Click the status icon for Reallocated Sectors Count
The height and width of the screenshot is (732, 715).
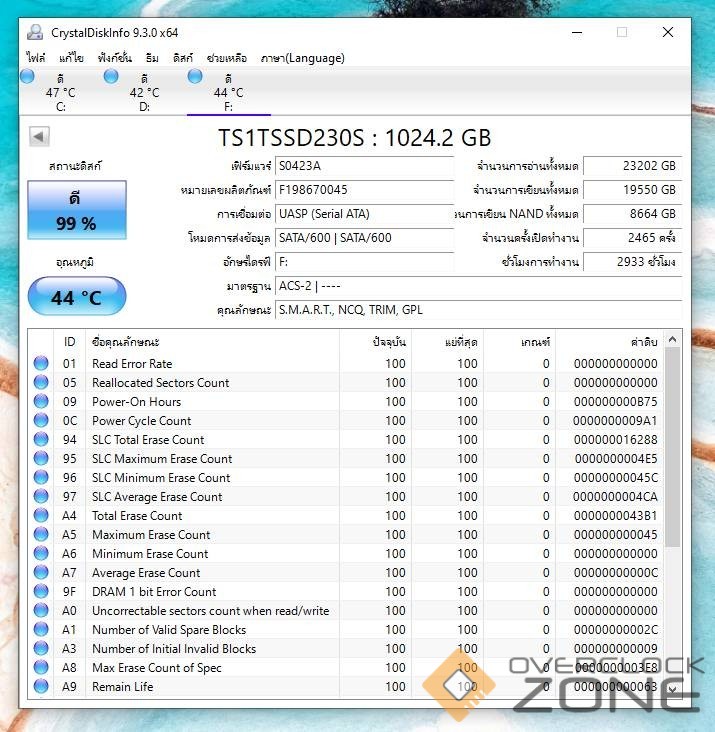41,382
